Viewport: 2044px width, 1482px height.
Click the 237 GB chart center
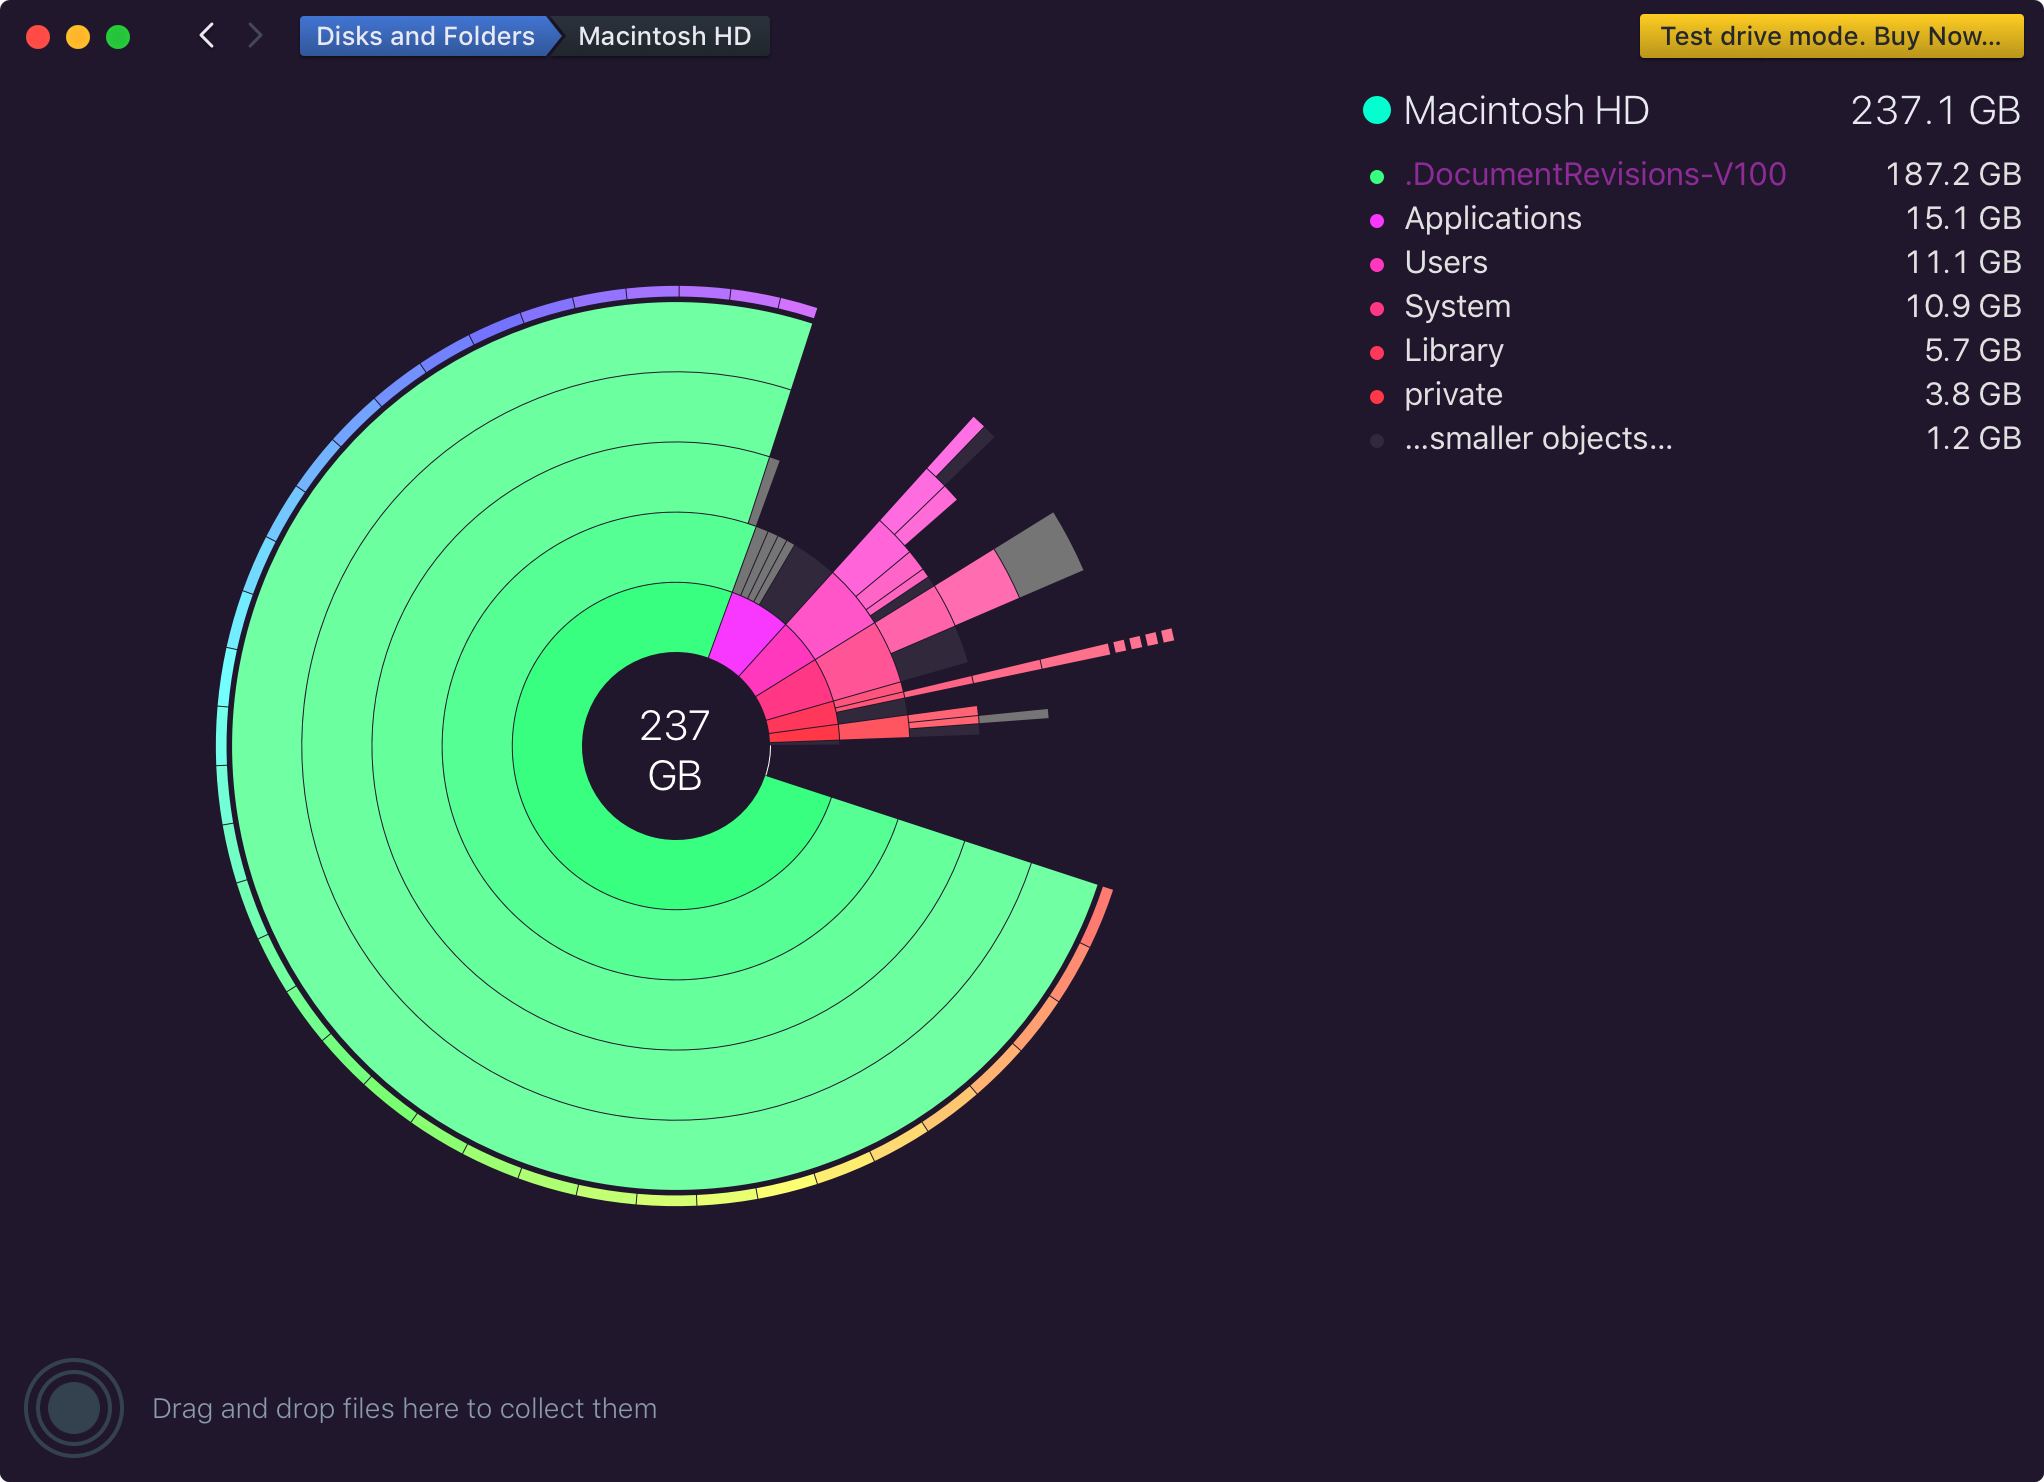(x=675, y=748)
